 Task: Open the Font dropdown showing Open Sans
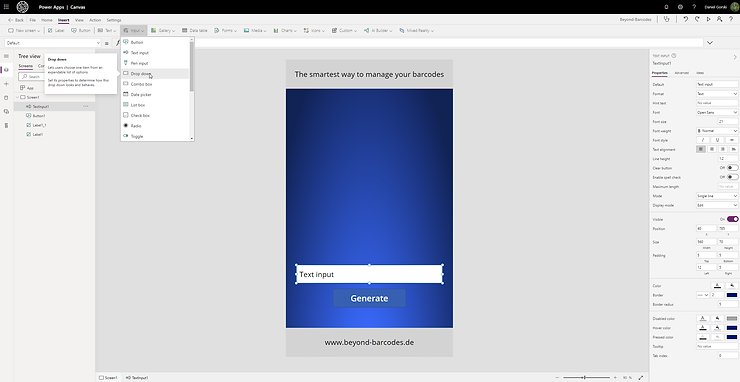click(x=717, y=112)
